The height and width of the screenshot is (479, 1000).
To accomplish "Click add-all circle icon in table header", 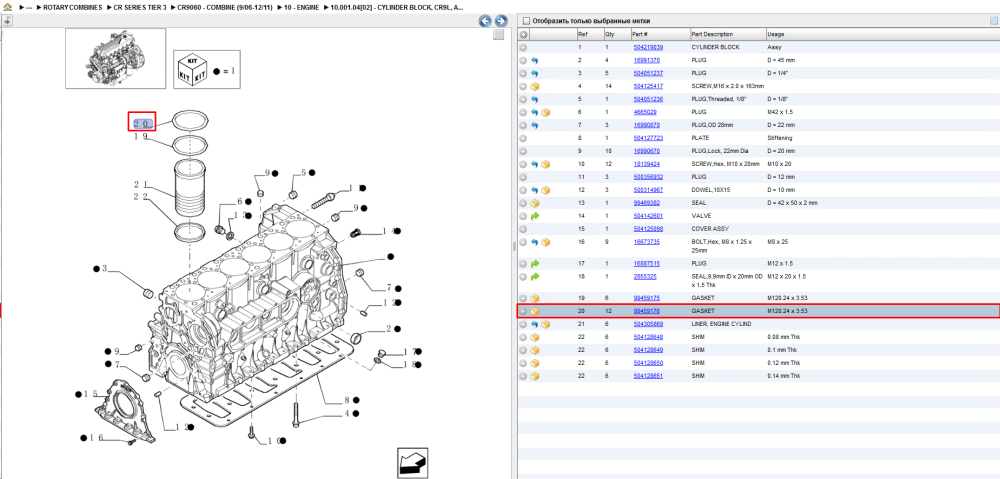I will point(523,34).
